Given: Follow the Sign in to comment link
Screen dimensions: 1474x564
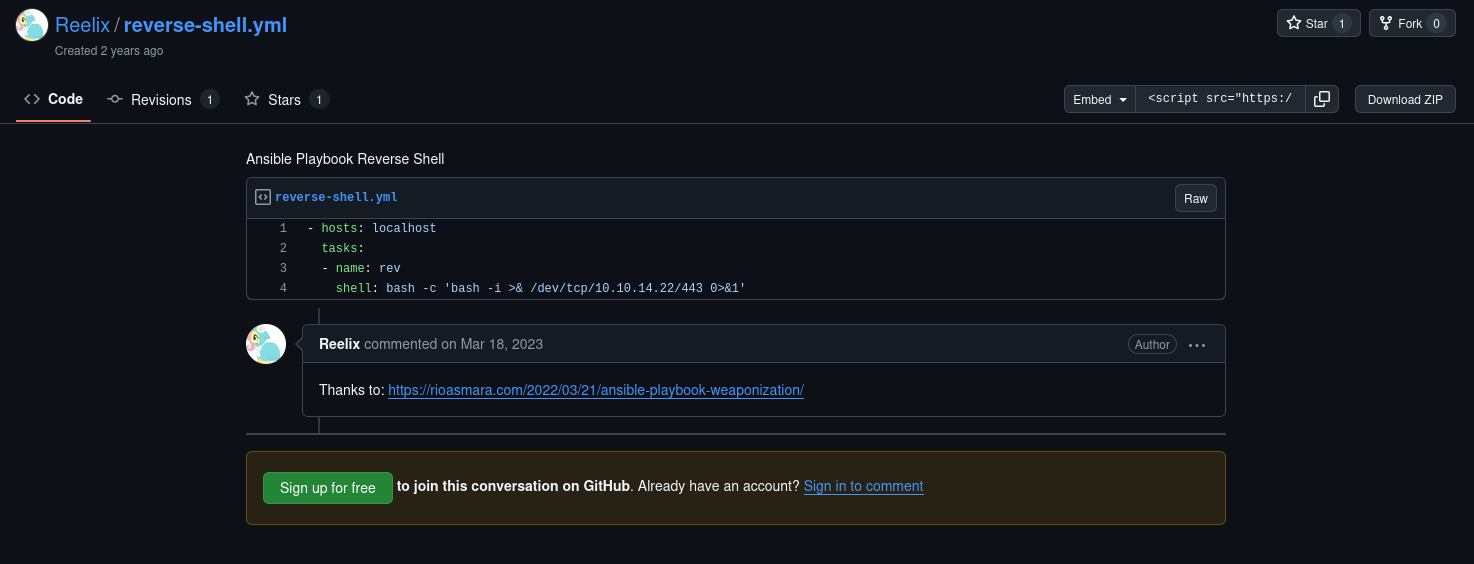Looking at the screenshot, I should 864,486.
